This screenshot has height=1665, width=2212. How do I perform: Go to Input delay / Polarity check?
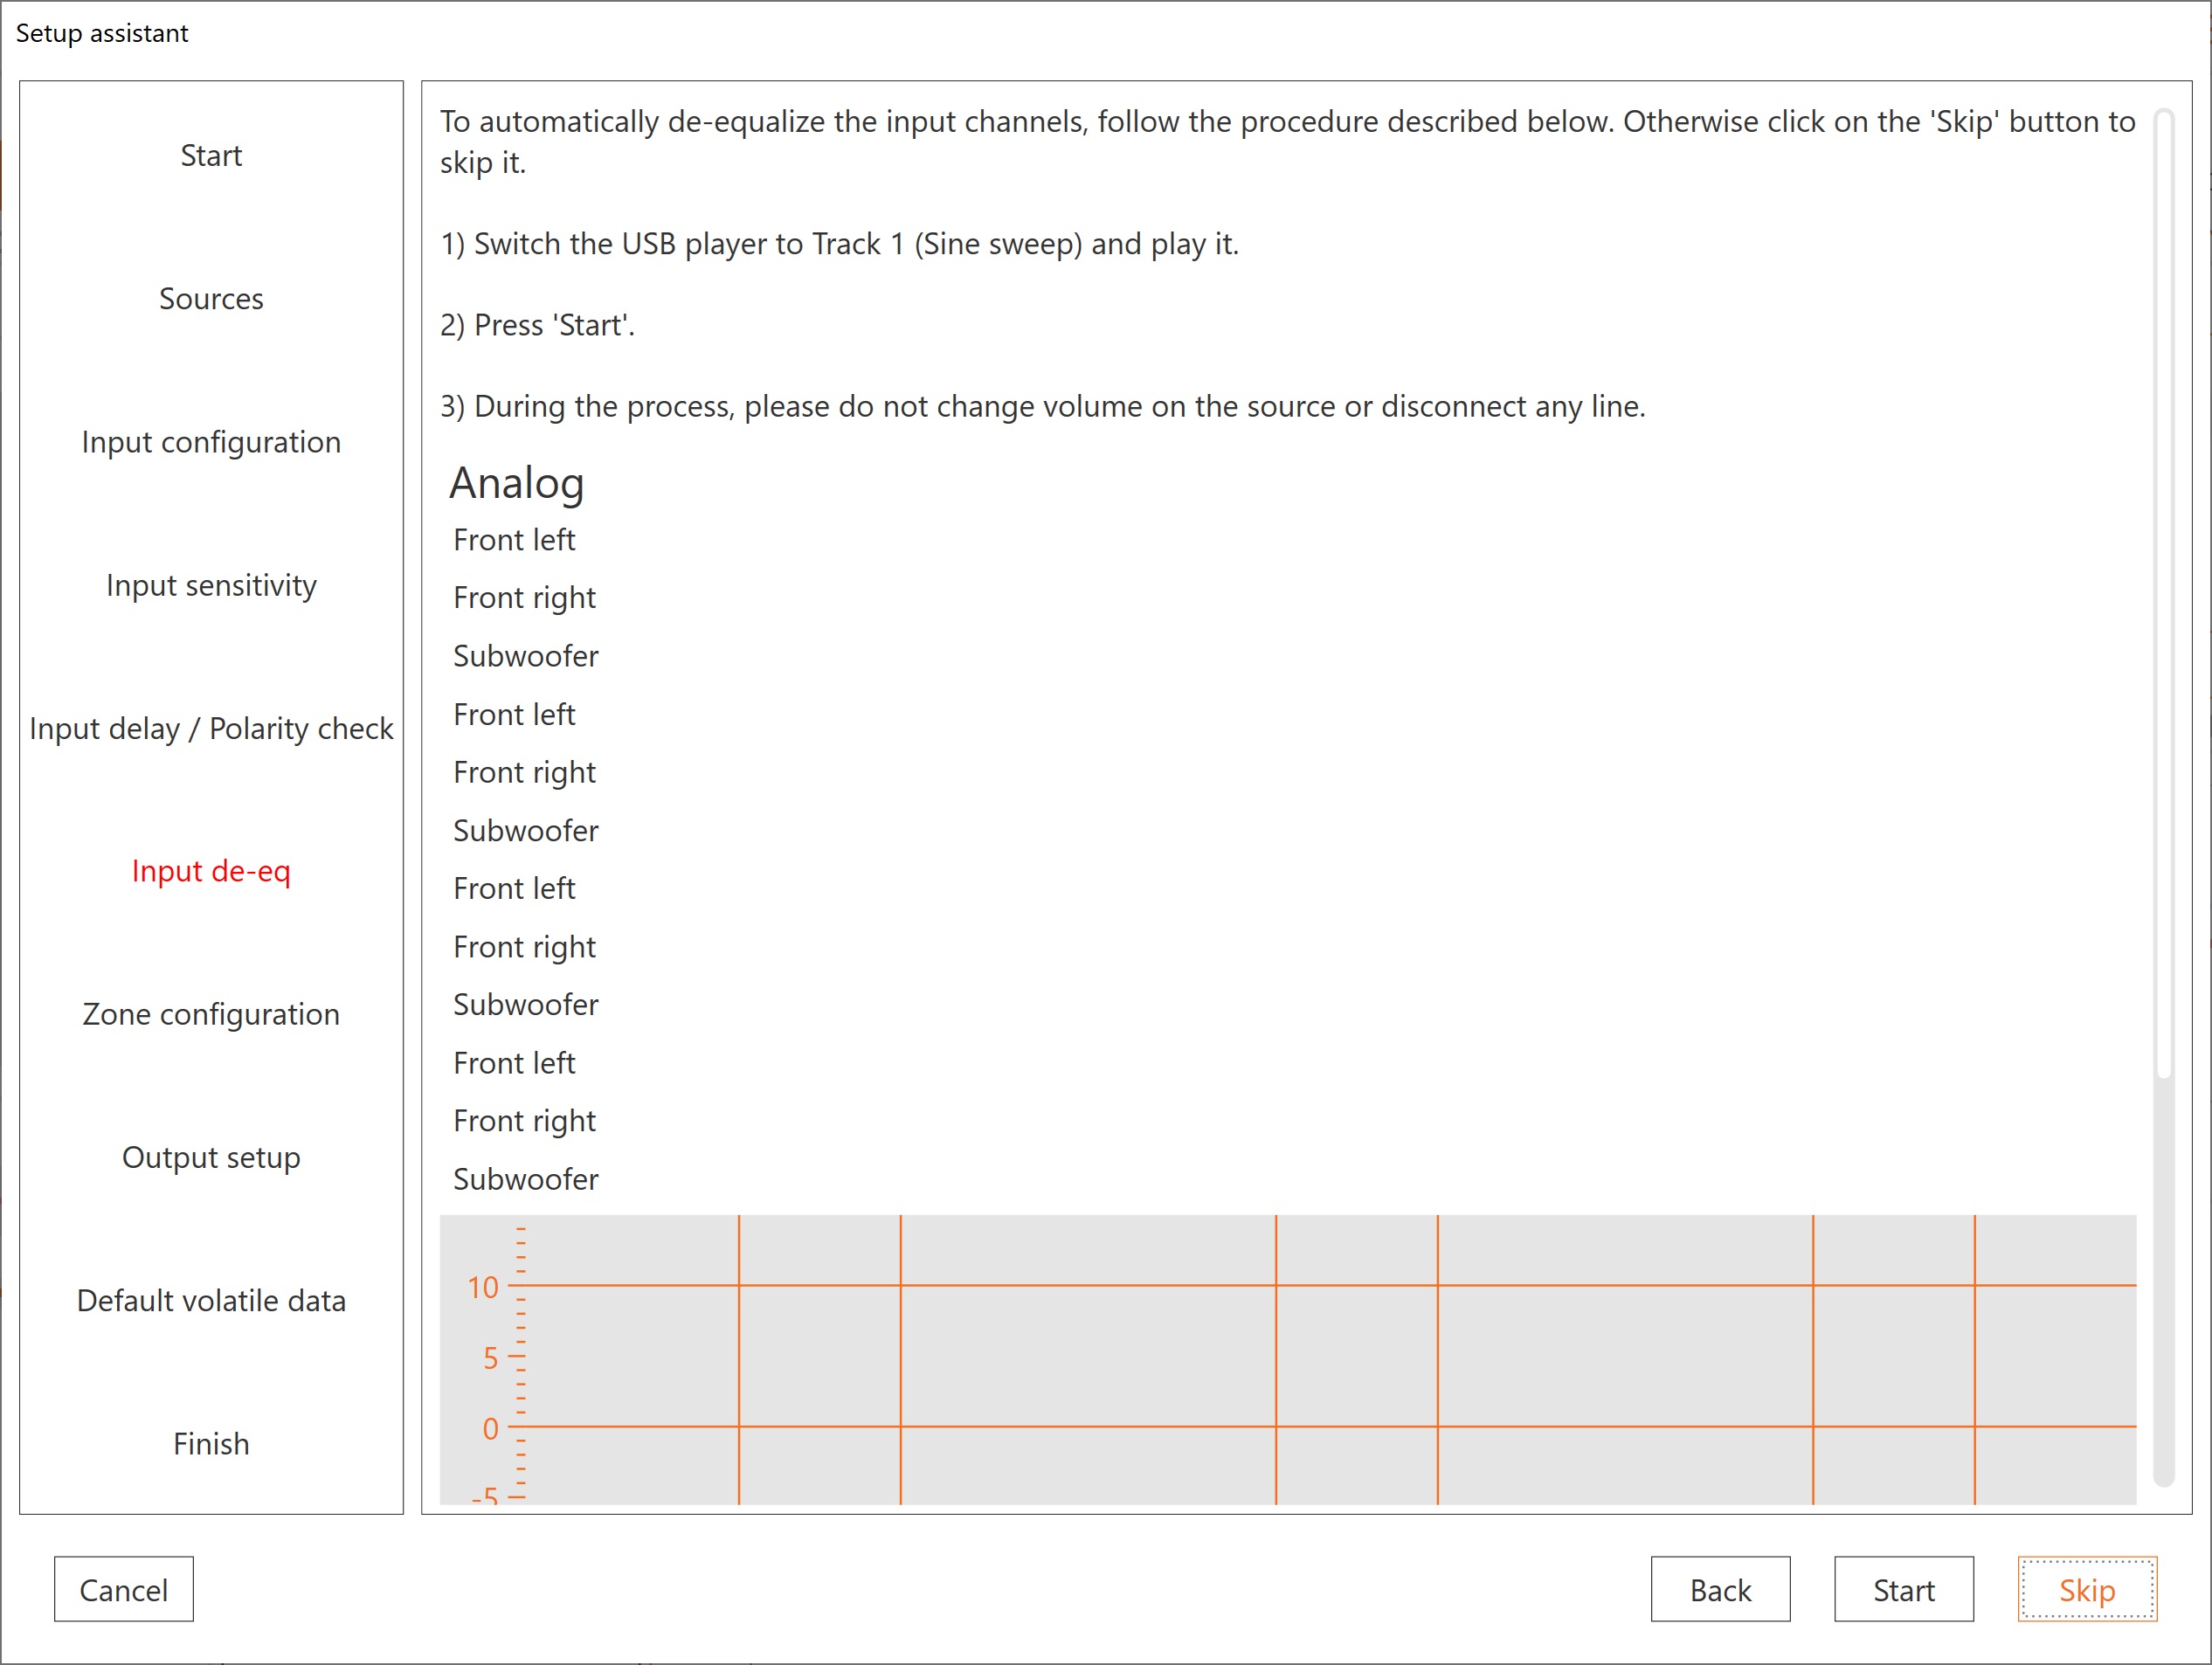(x=211, y=728)
